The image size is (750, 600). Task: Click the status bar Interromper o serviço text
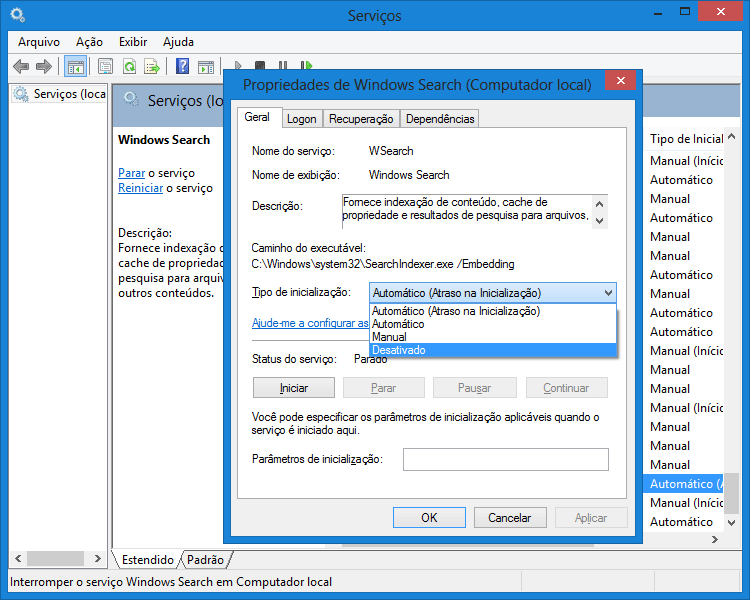click(171, 582)
